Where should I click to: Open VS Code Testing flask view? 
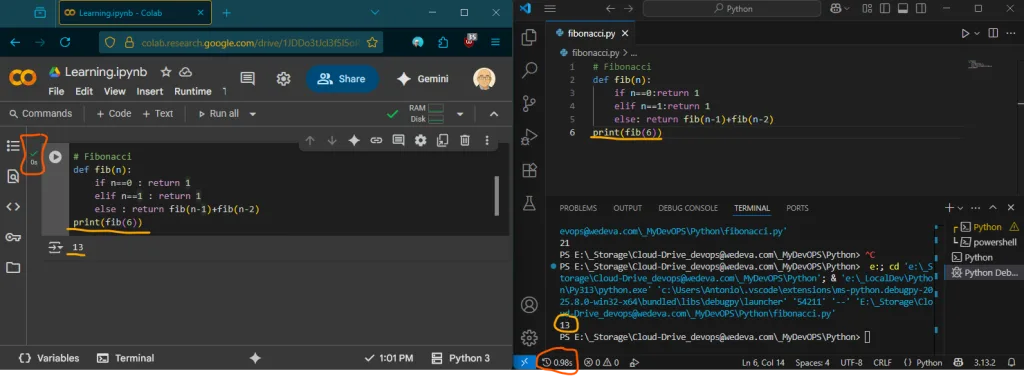coord(530,203)
